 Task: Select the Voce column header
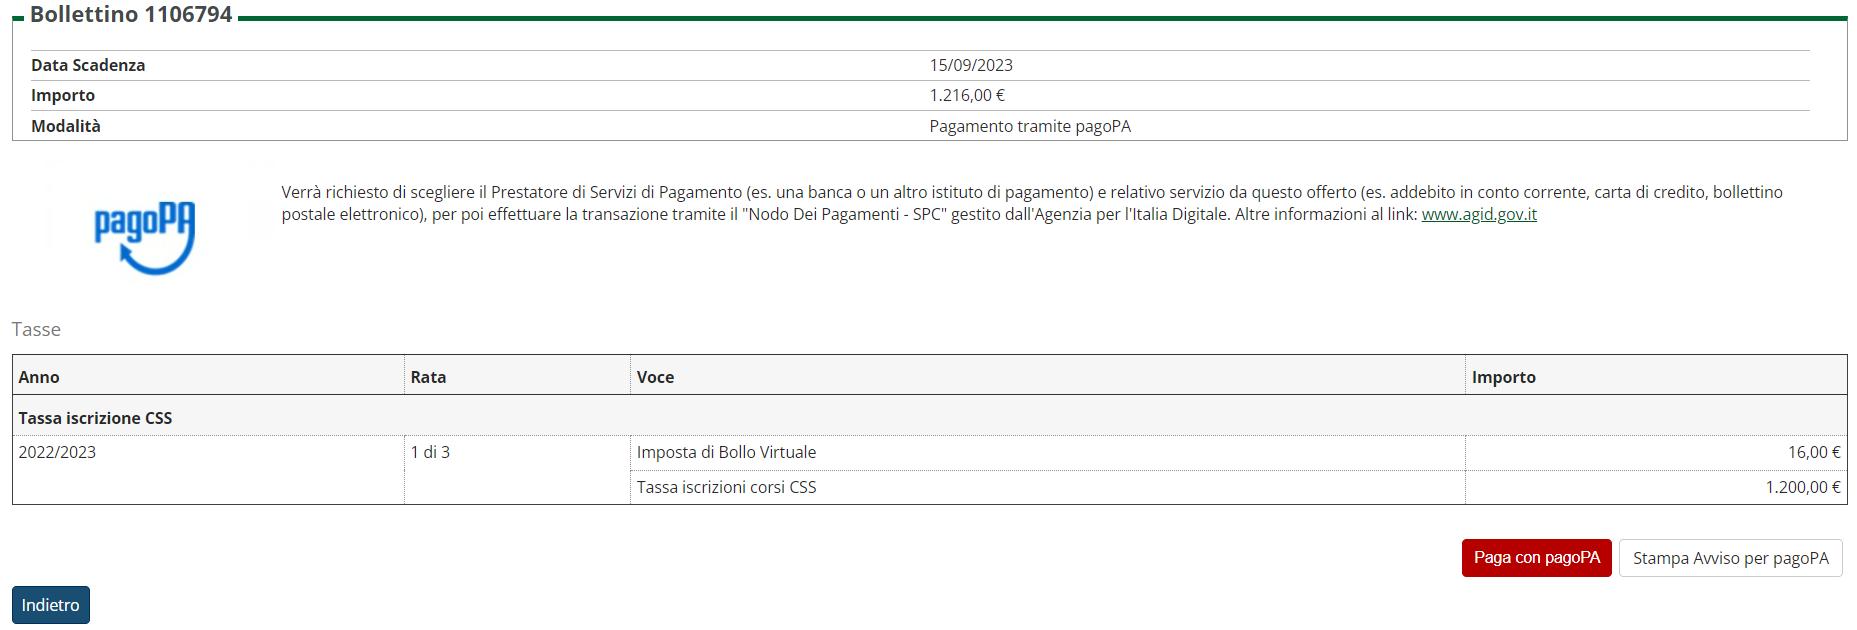tap(655, 377)
